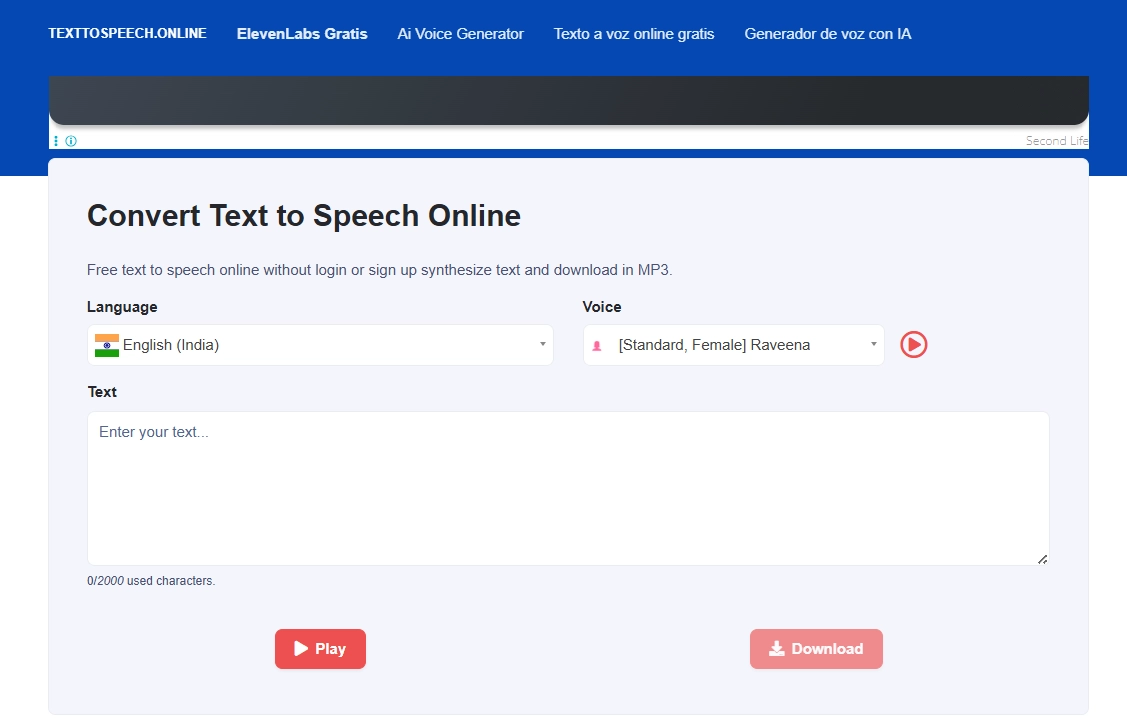Open Texto a voz online gratis
The image size is (1127, 727).
633,33
